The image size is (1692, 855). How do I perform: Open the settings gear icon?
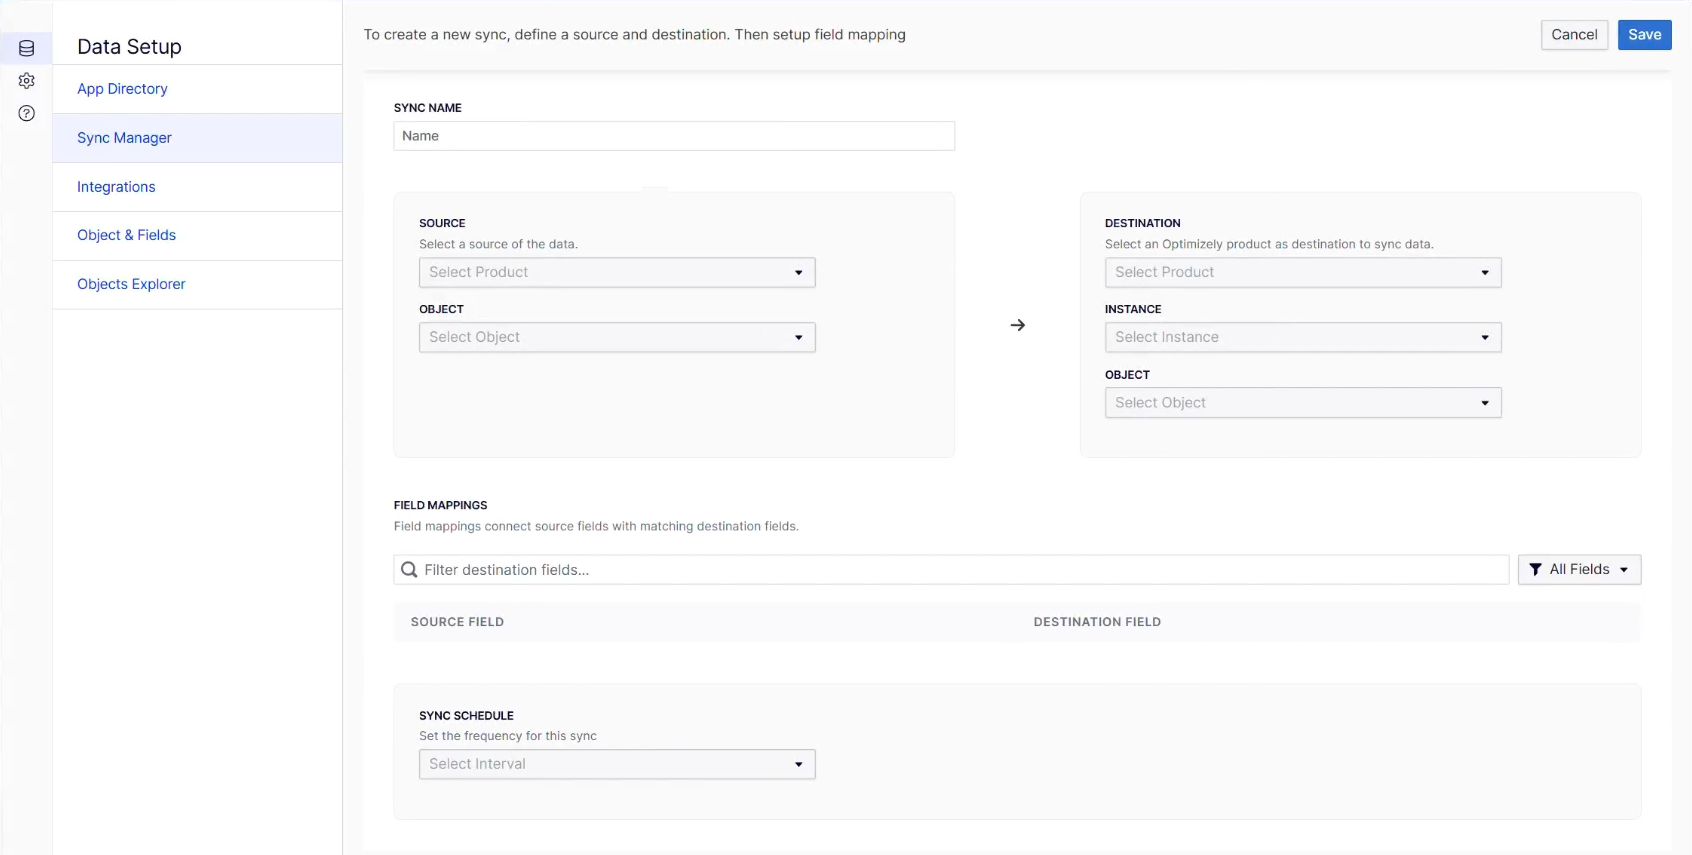[27, 81]
